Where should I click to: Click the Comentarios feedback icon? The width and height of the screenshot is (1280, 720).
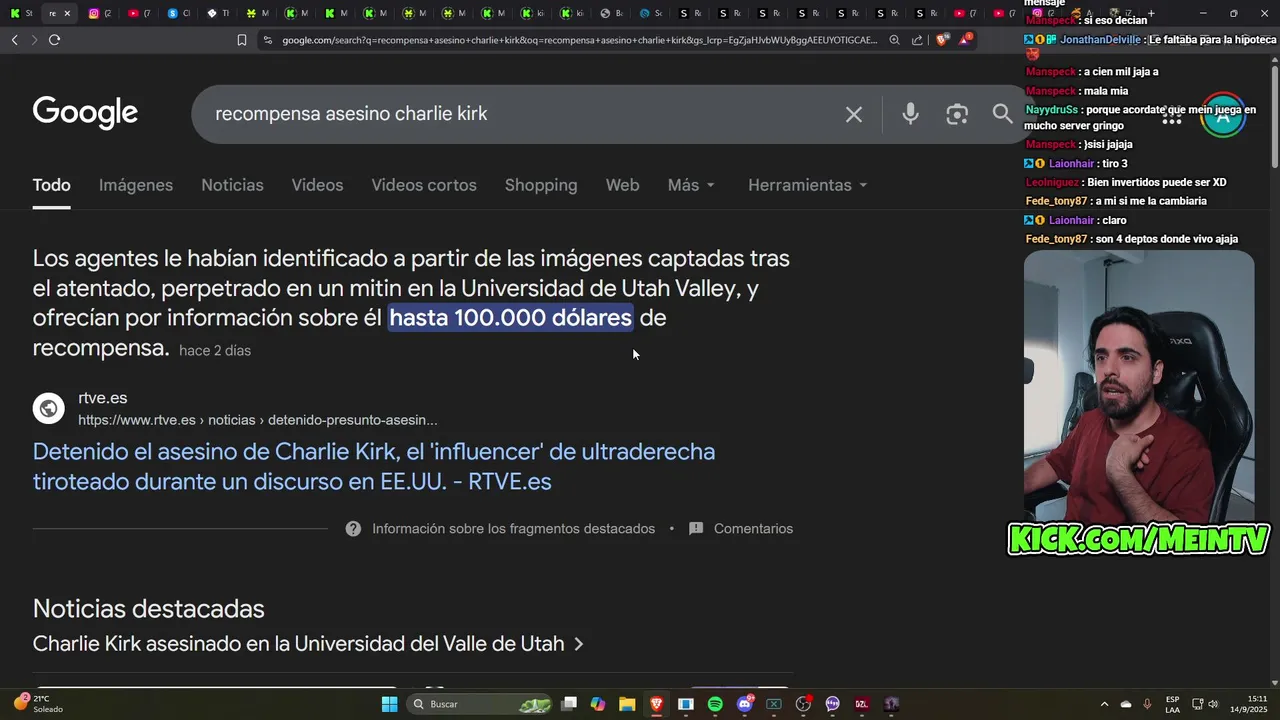pyautogui.click(x=696, y=529)
